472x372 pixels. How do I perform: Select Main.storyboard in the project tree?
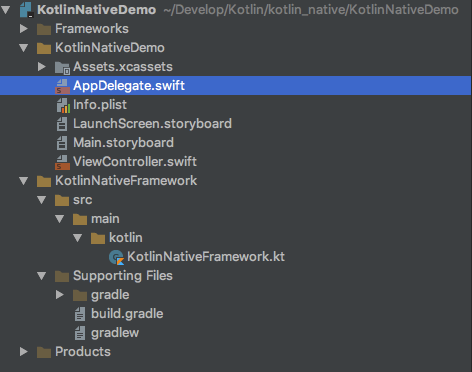pos(123,143)
